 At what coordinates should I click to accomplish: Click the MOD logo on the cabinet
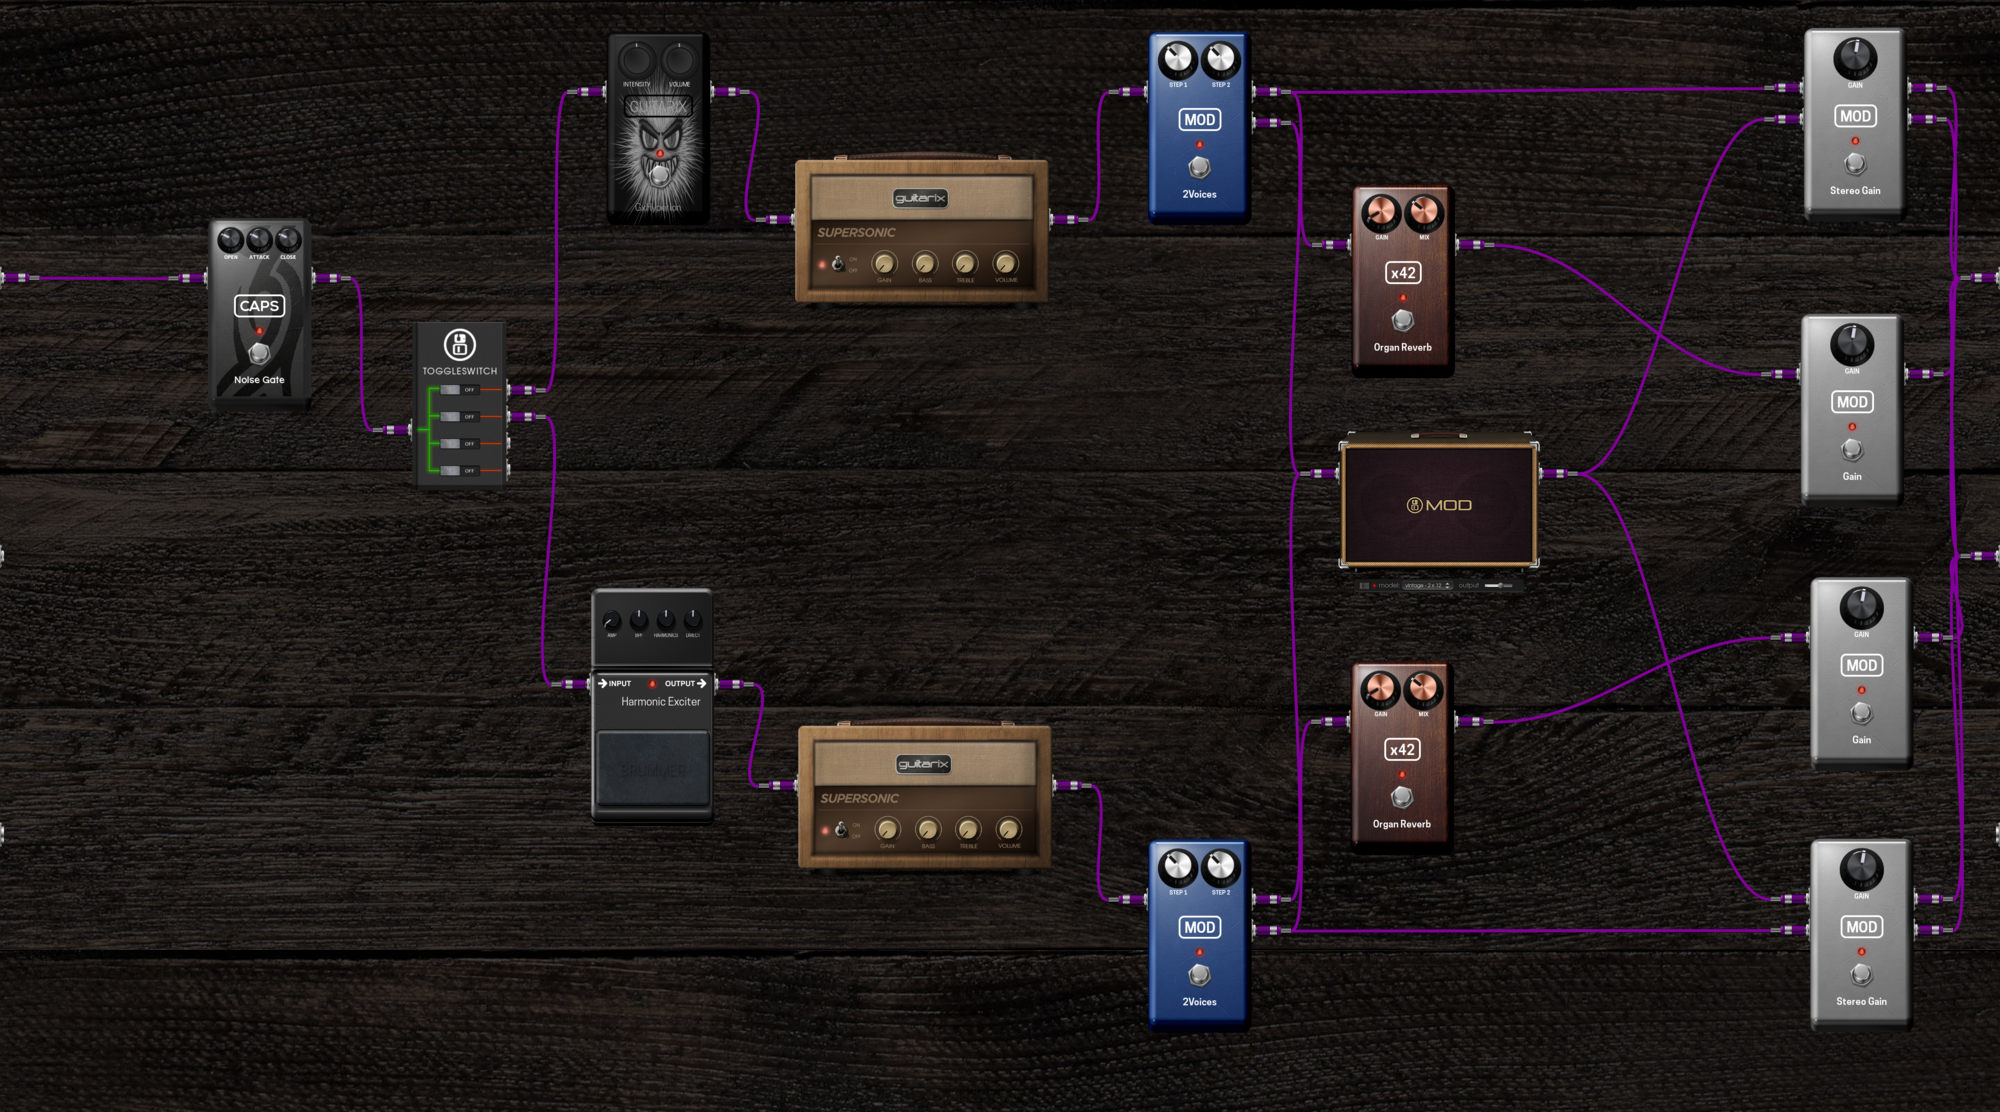(1439, 505)
